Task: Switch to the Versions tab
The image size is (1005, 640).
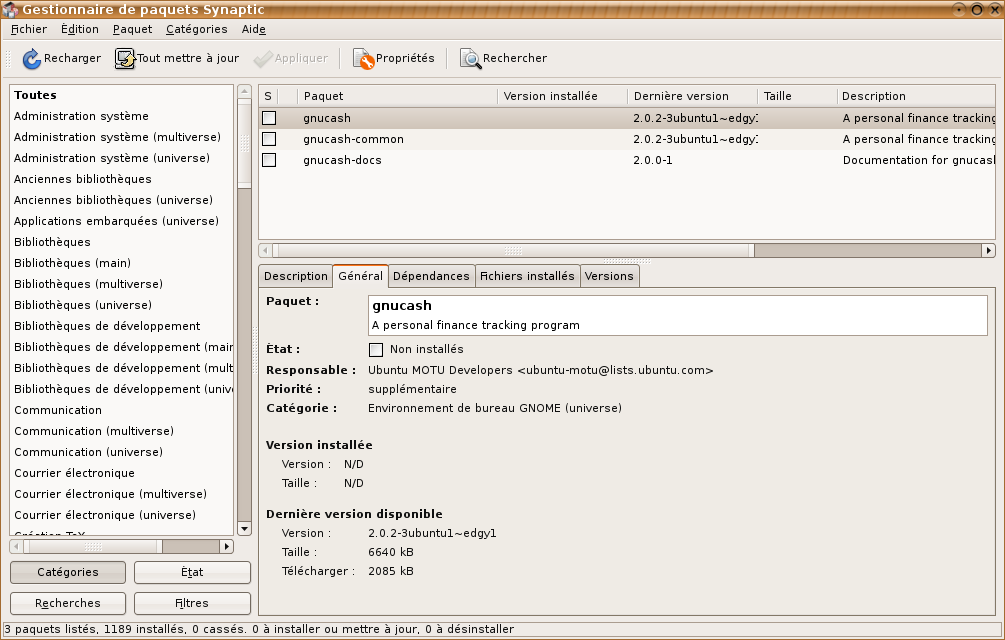Action: (x=609, y=276)
